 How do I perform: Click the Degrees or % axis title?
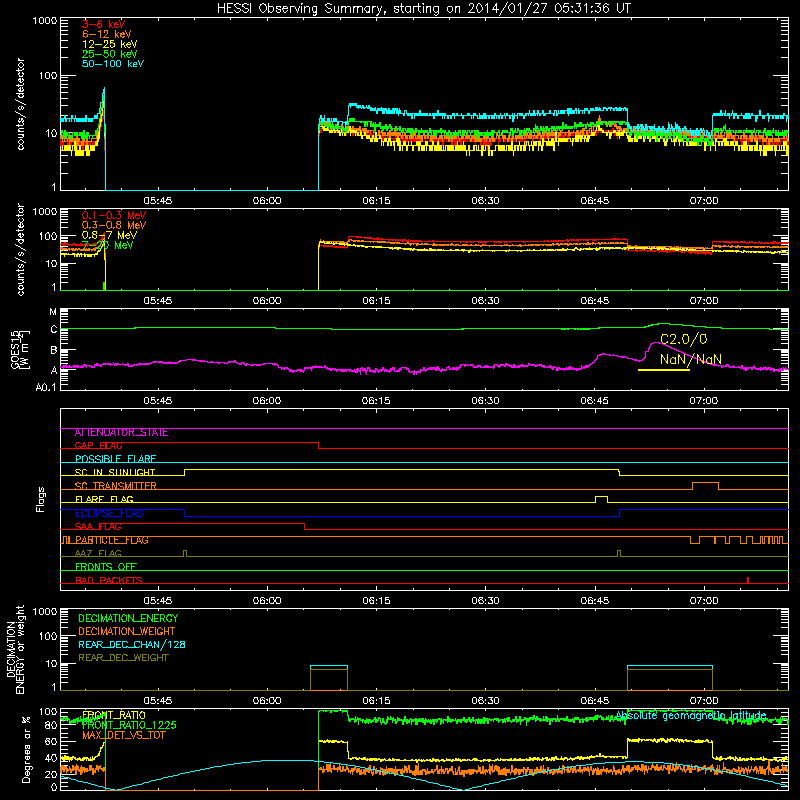point(27,749)
